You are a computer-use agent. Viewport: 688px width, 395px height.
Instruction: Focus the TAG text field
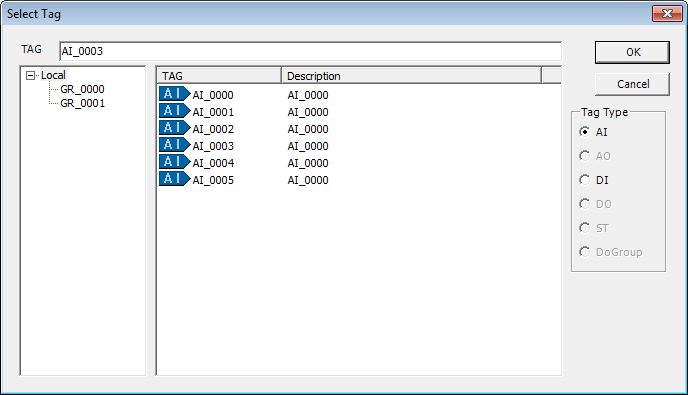pos(310,51)
